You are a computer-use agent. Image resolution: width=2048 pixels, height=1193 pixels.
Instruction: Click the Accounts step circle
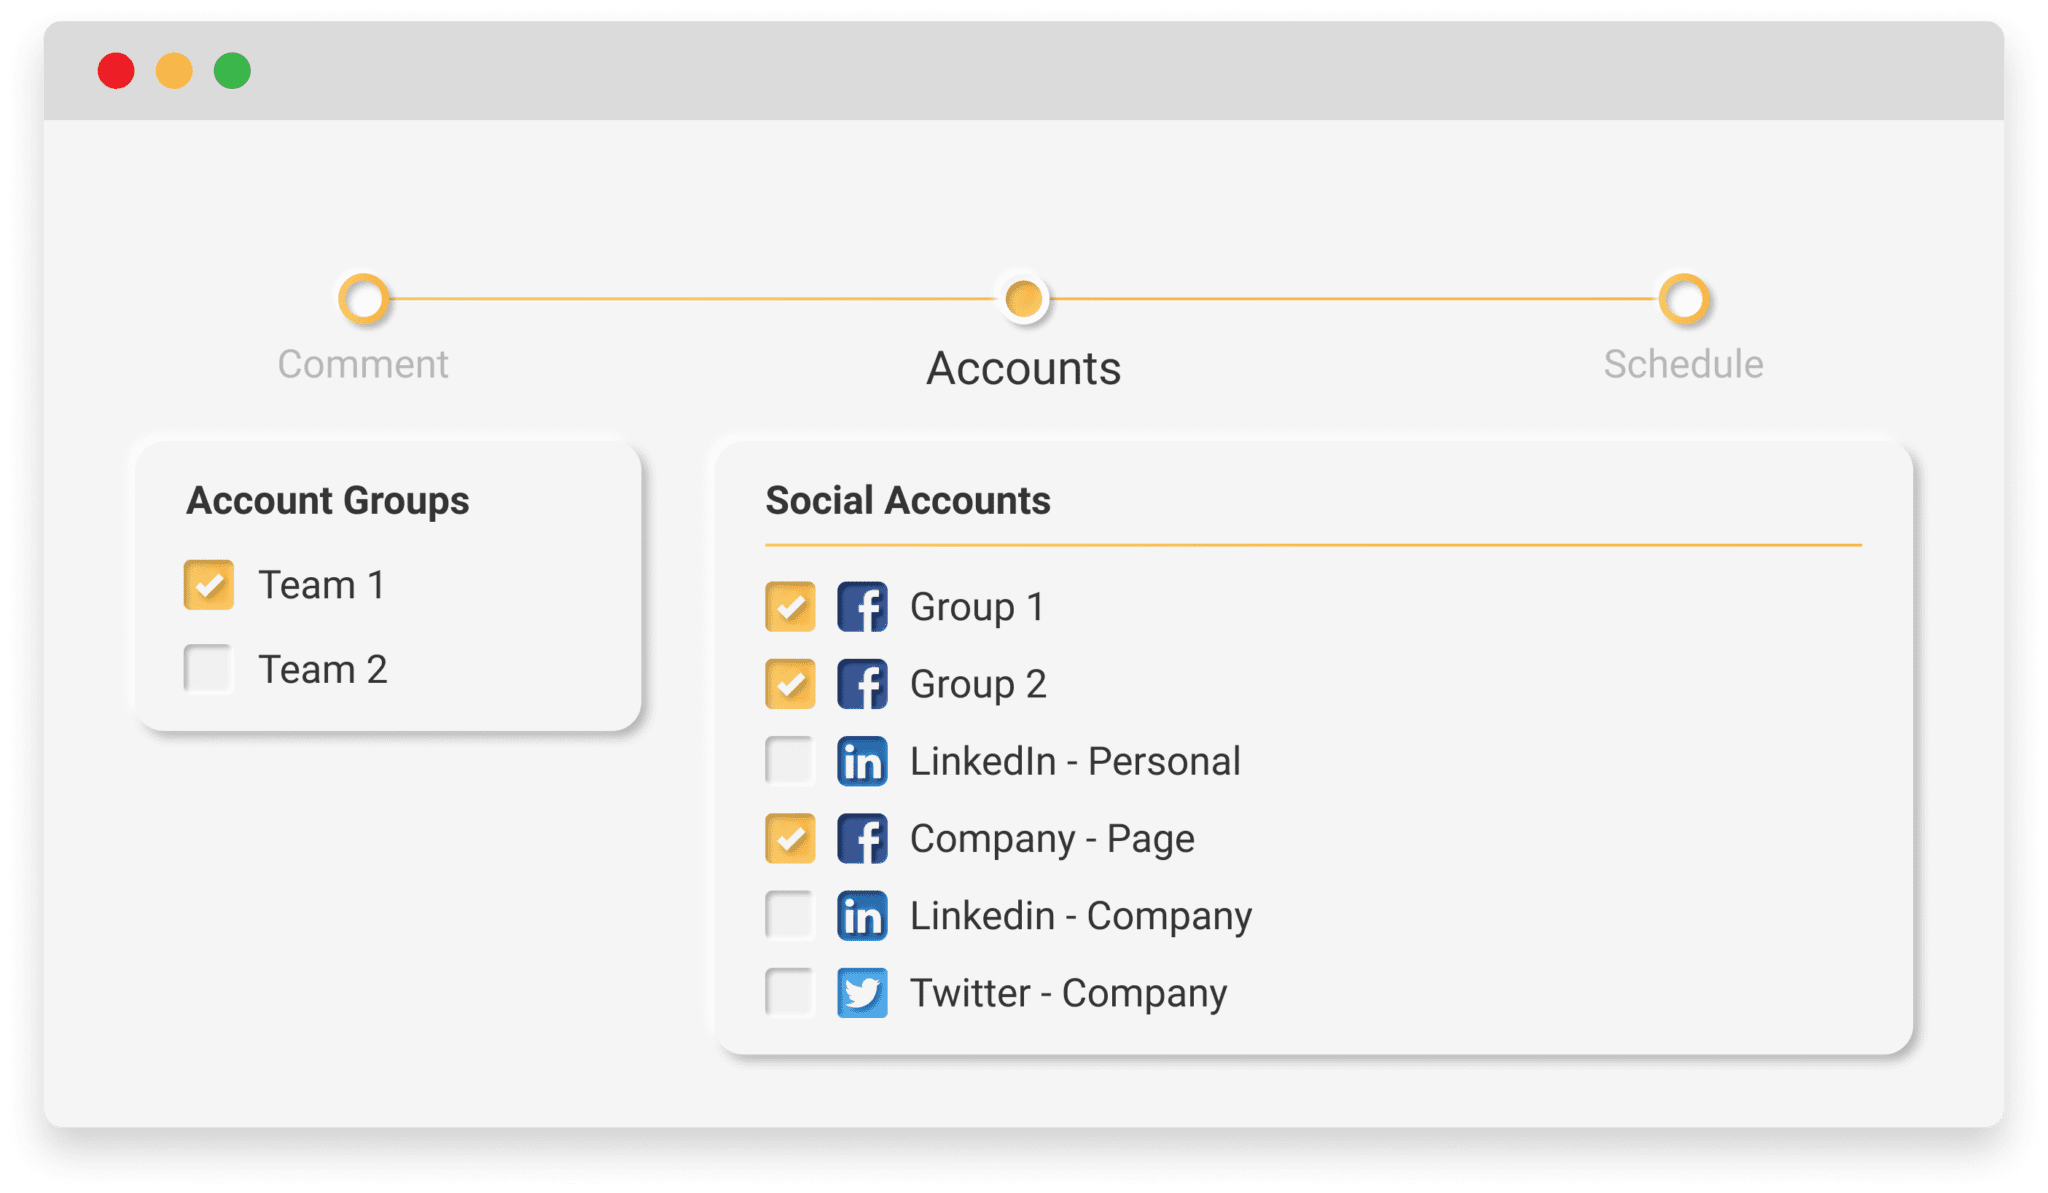coord(1022,298)
